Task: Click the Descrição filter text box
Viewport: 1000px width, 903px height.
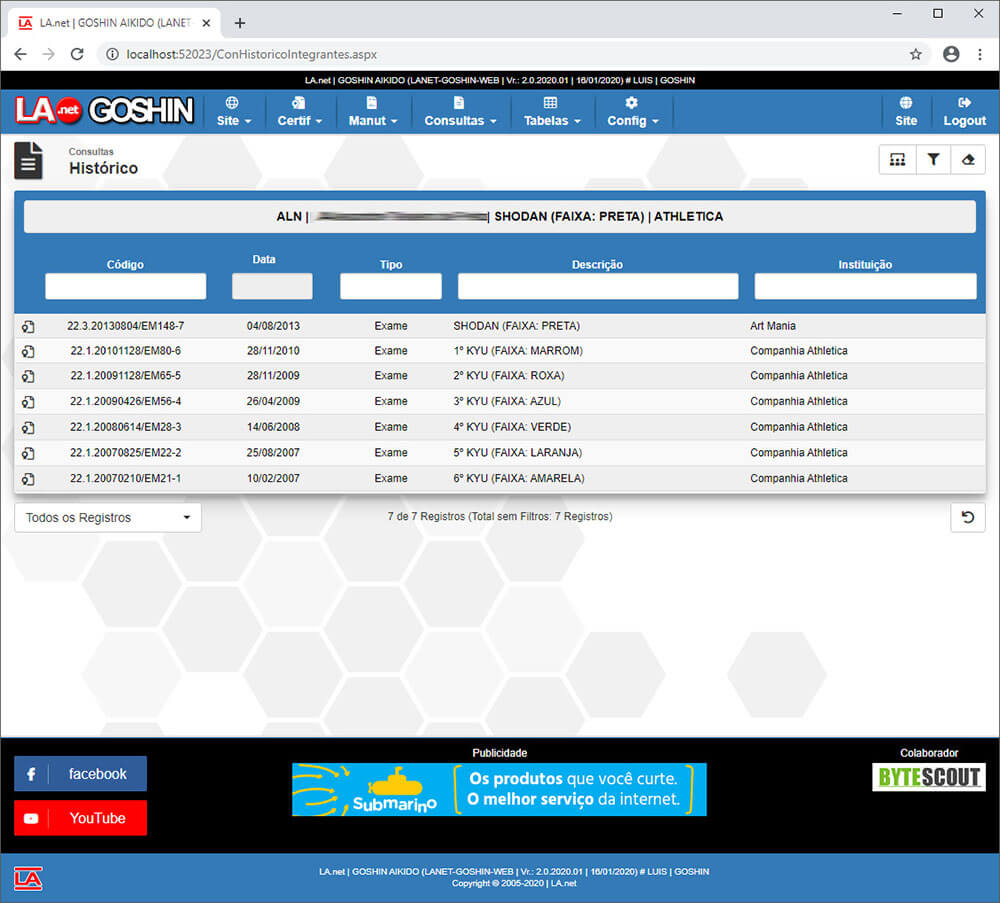Action: click(597, 287)
